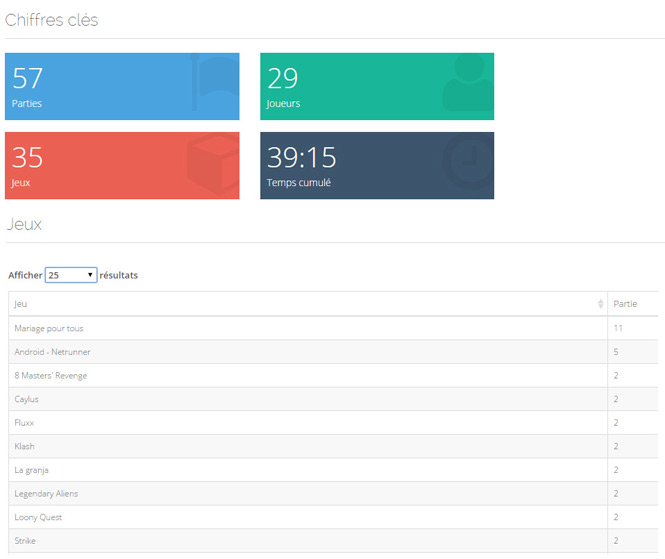
Task: Click the clock icon on Temps cumulé card
Action: pos(468,162)
